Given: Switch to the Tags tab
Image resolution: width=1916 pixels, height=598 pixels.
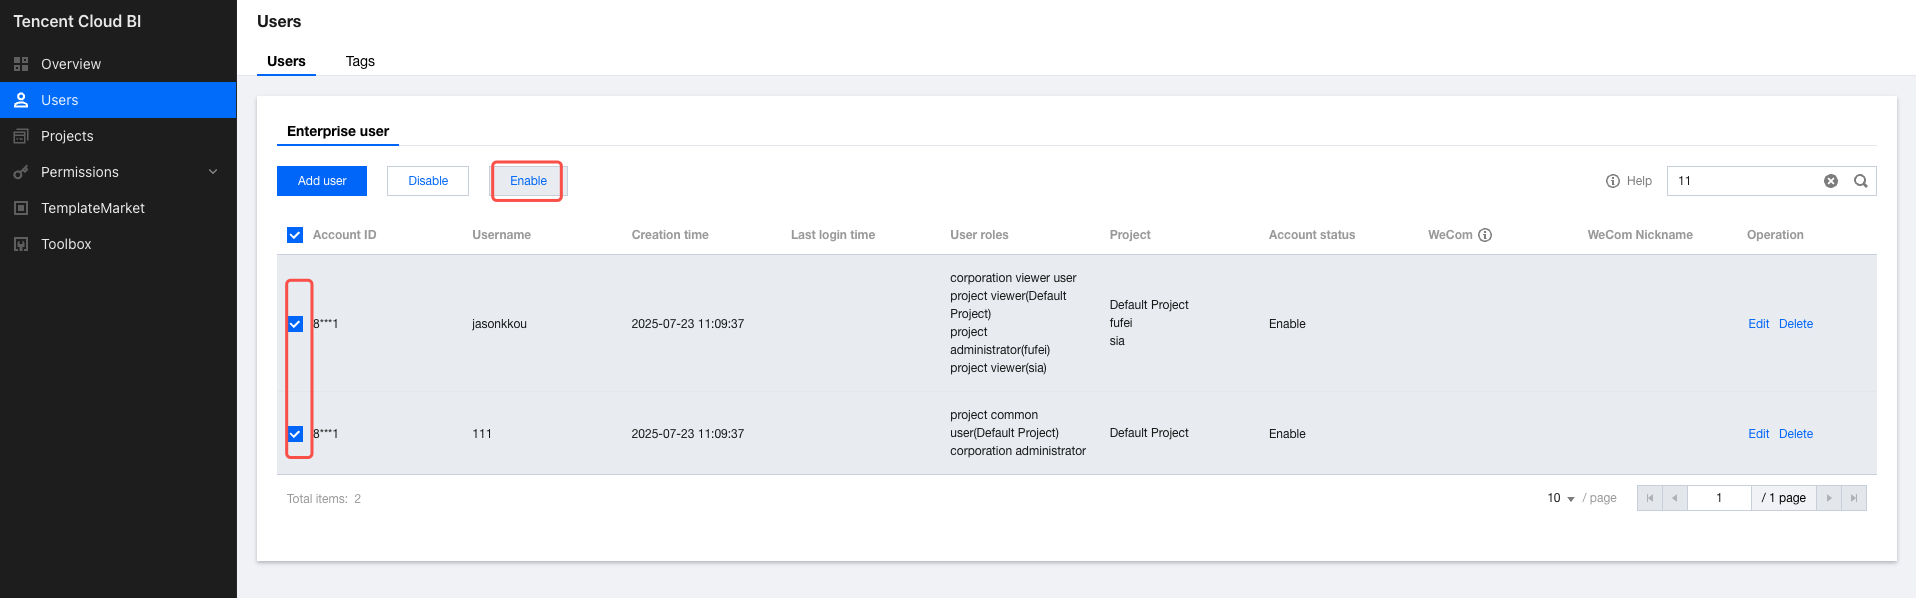Looking at the screenshot, I should [x=360, y=61].
